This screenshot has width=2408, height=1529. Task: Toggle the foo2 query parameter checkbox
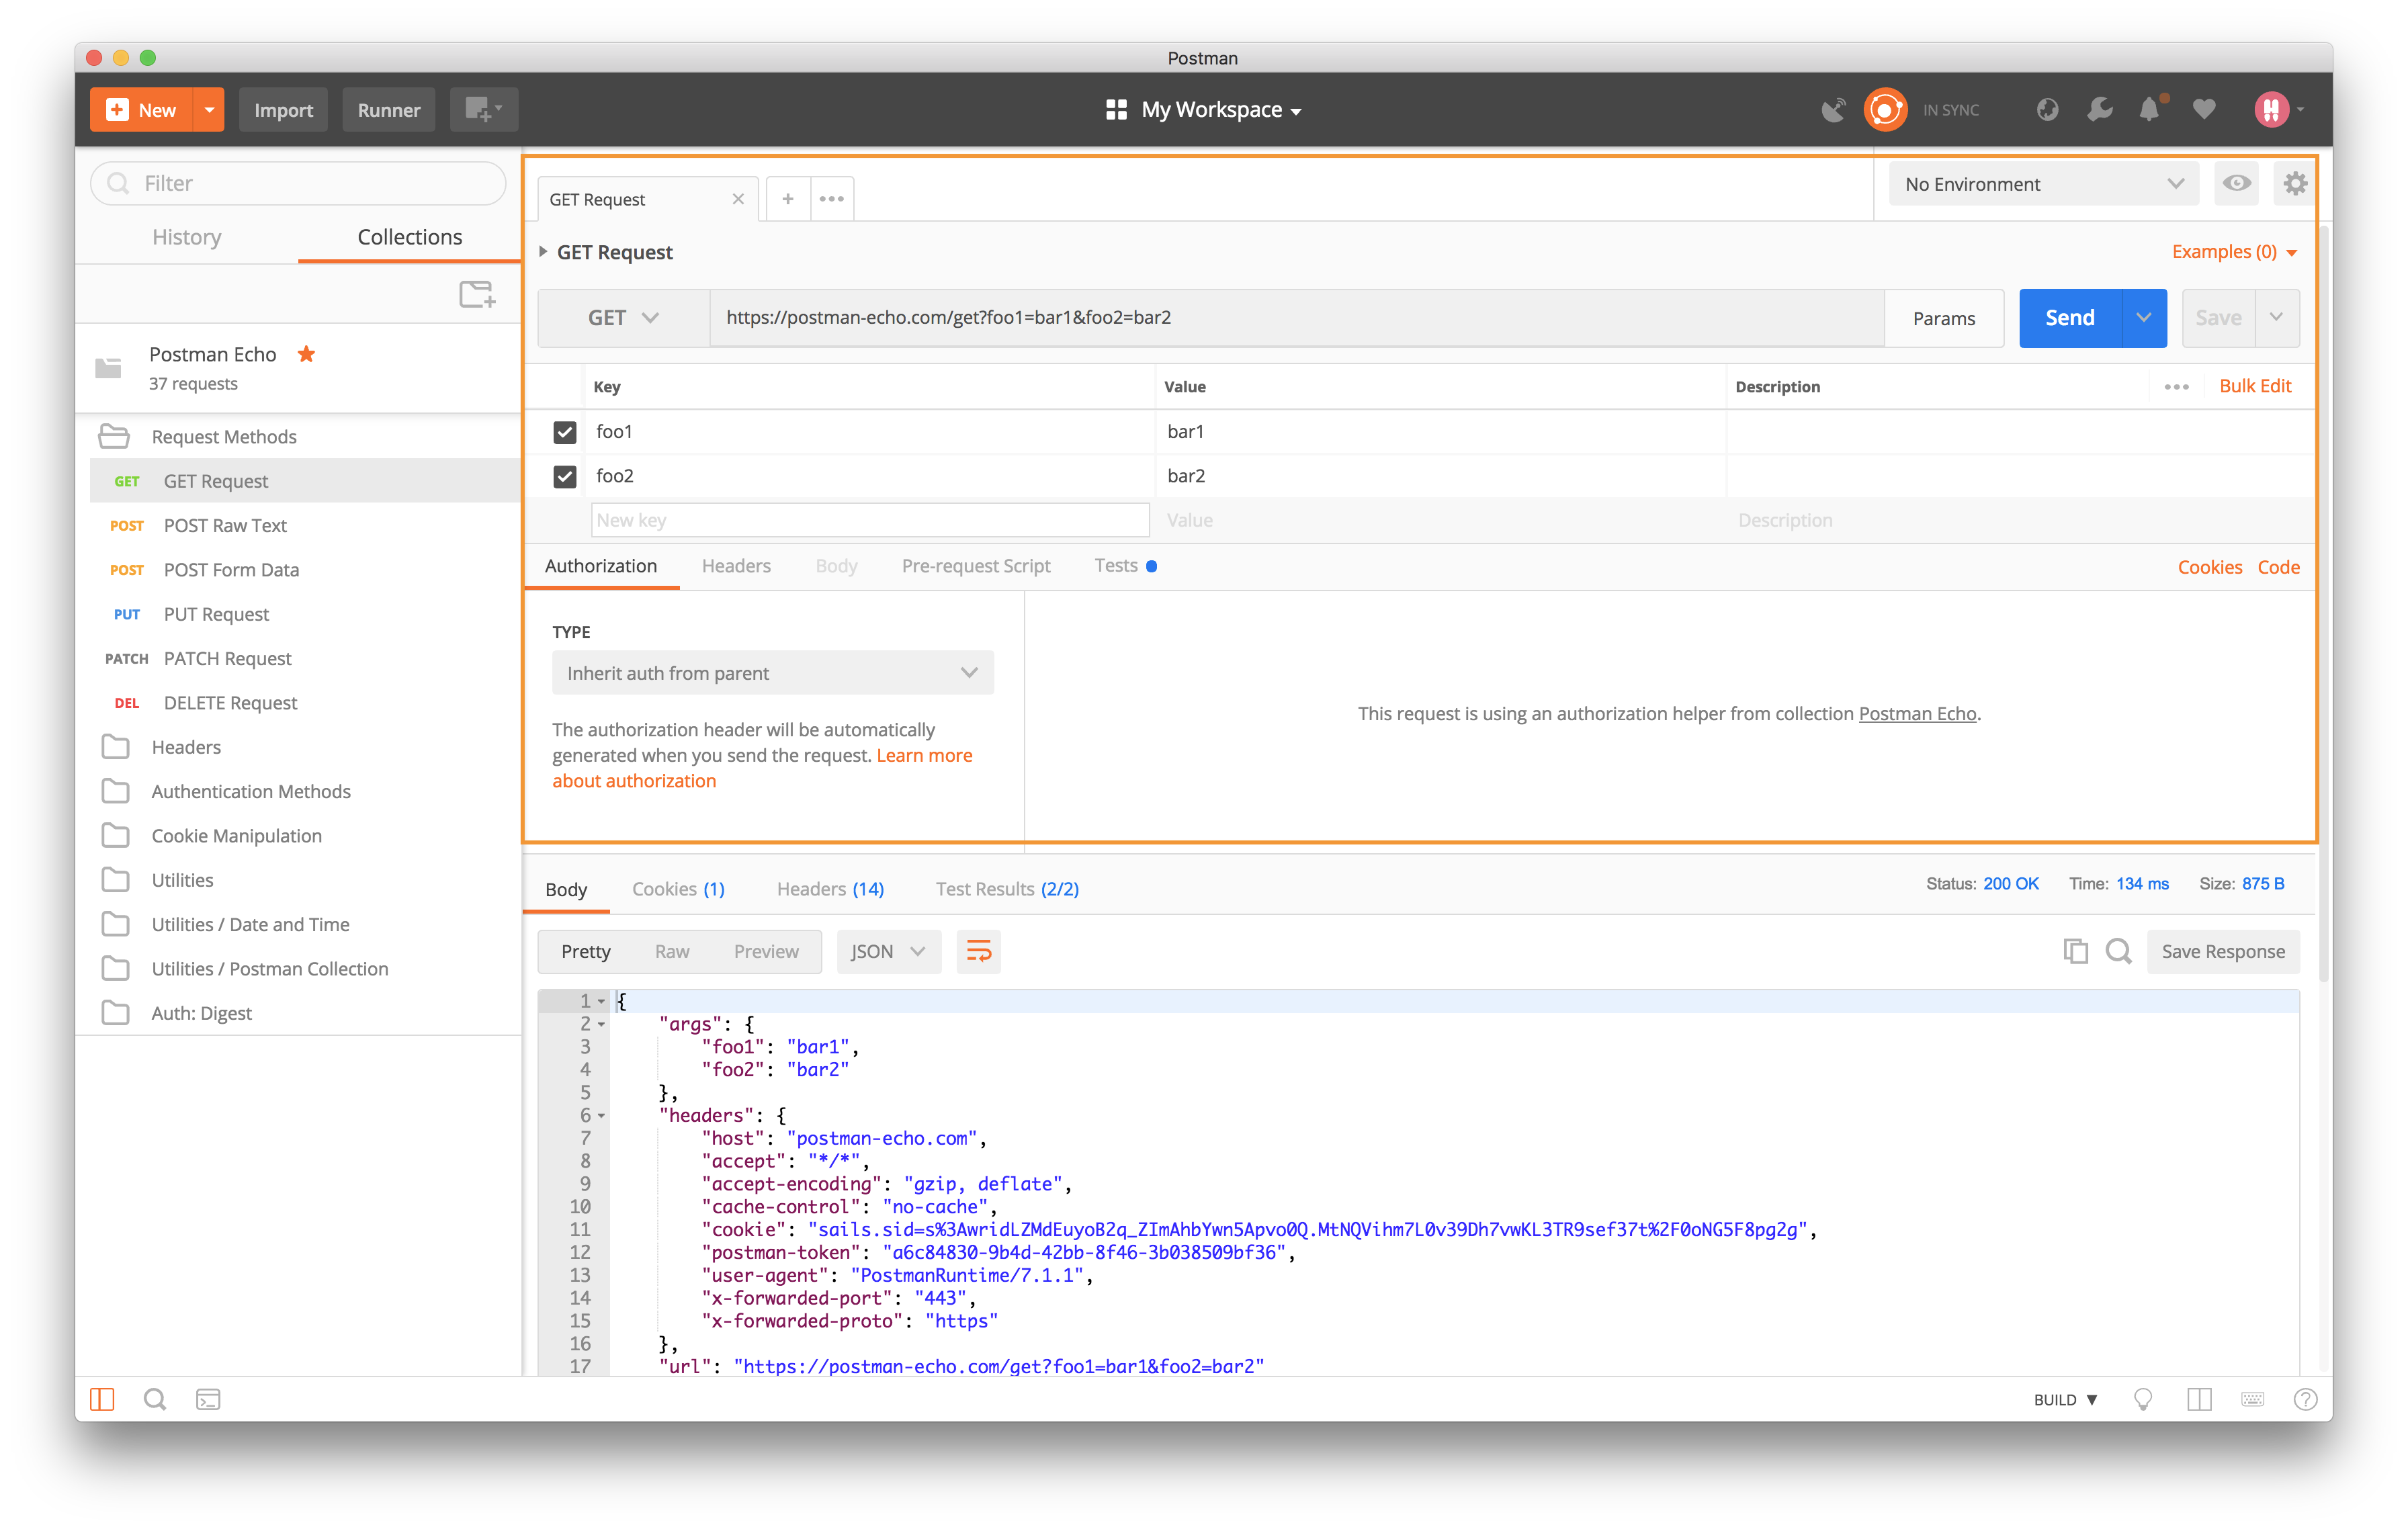pyautogui.click(x=564, y=476)
